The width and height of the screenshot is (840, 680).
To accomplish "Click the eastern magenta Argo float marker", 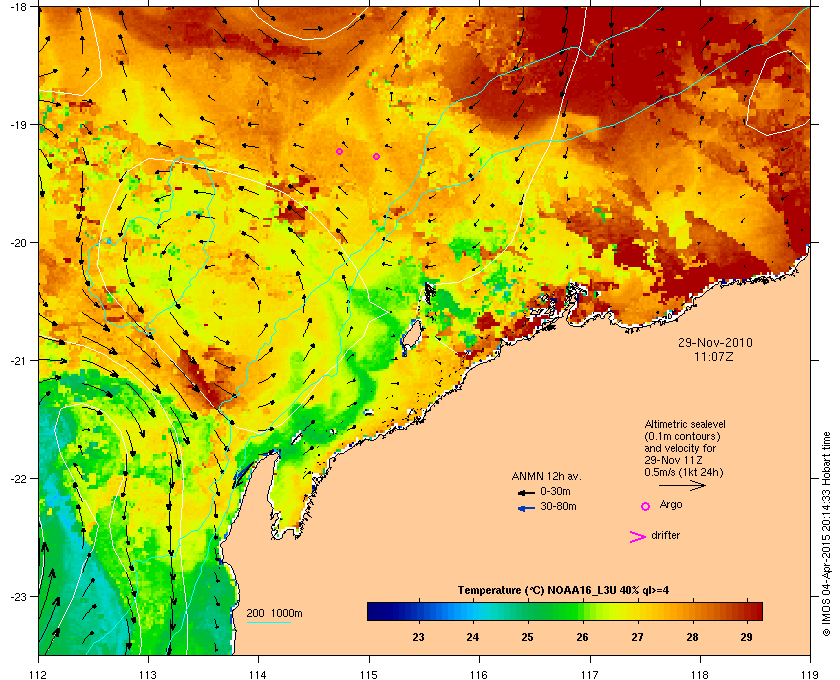I will pos(377,156).
